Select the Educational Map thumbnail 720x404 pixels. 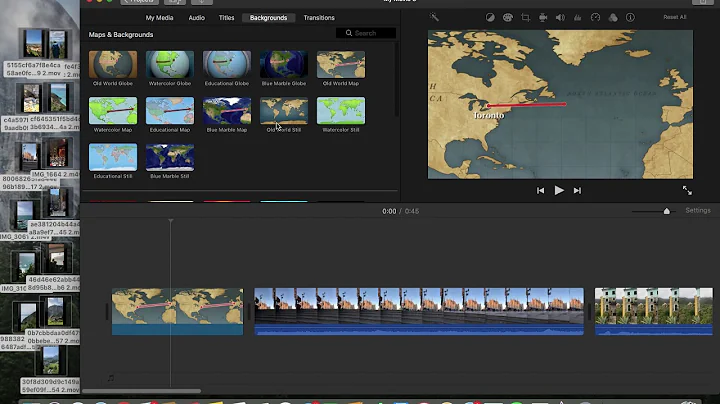[170, 111]
